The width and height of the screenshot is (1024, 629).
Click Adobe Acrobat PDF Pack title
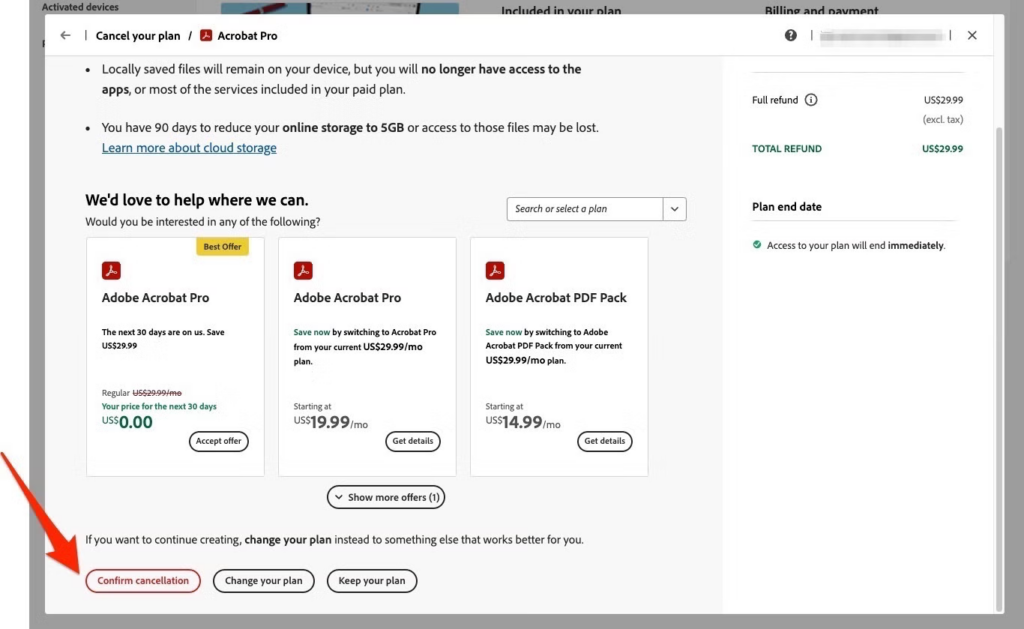tap(556, 297)
